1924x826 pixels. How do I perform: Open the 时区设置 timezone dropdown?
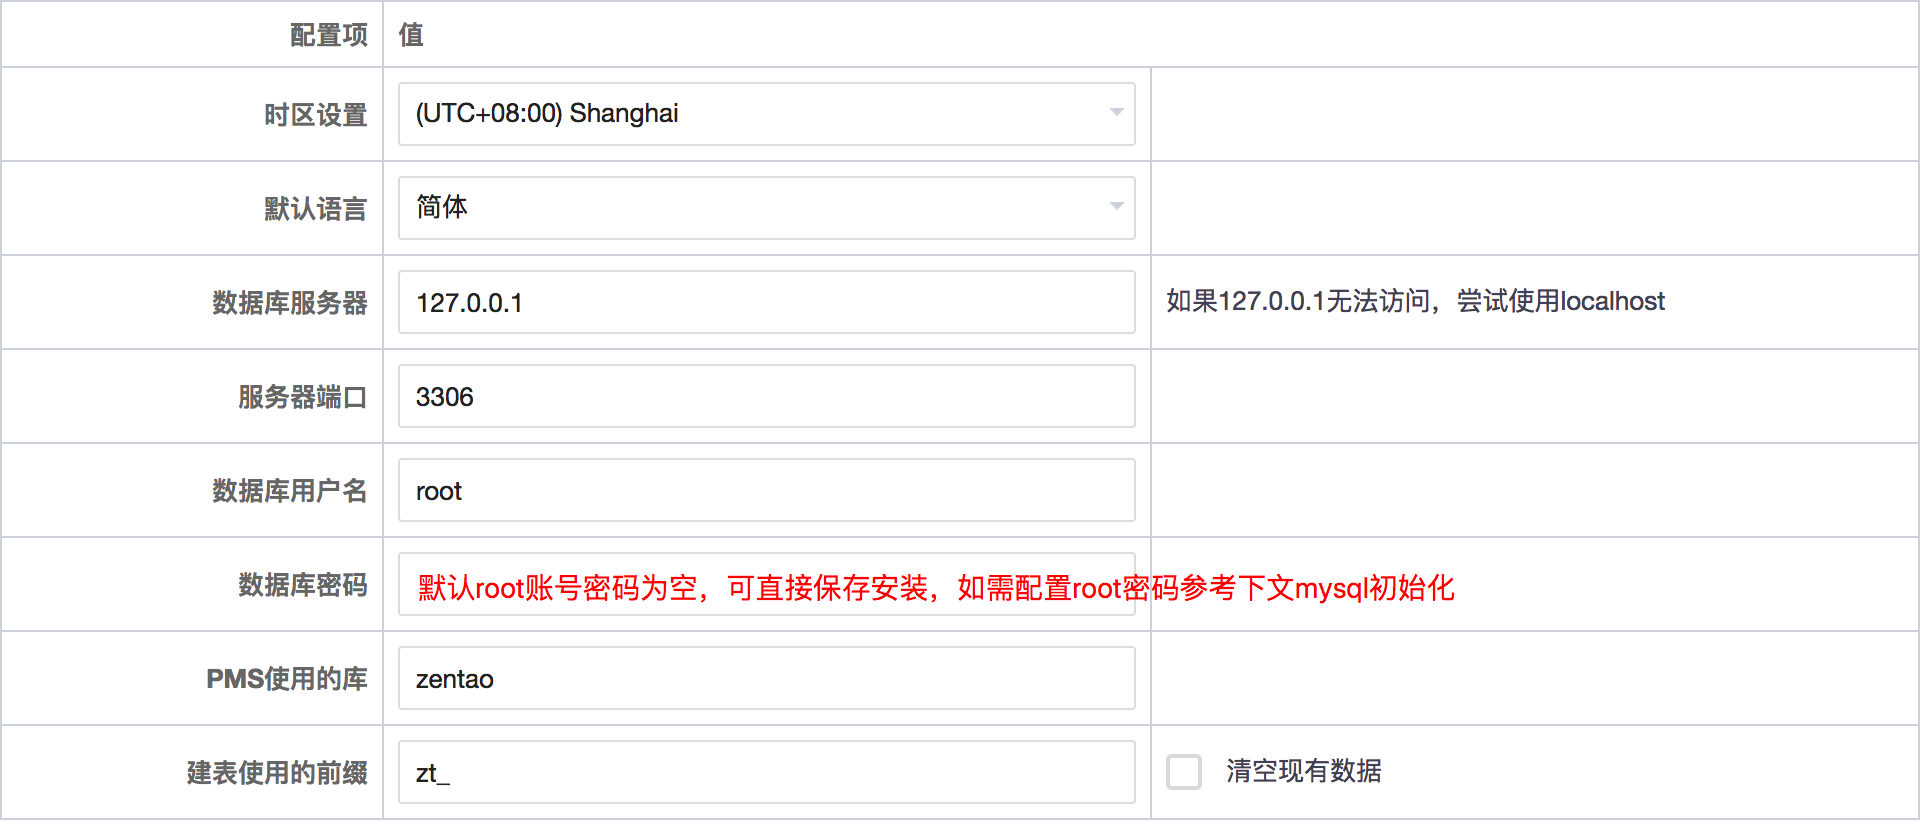pos(766,114)
